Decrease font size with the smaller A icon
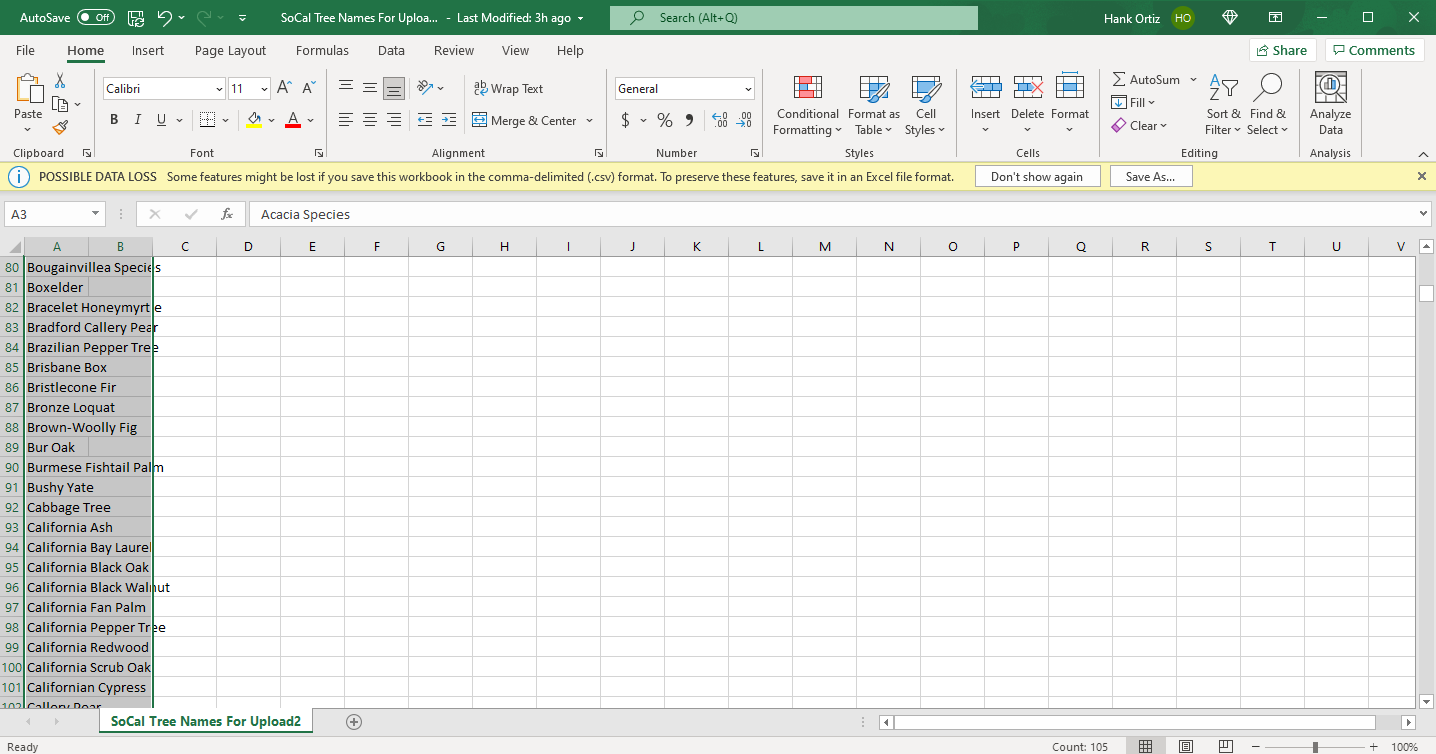1436x754 pixels. click(307, 89)
